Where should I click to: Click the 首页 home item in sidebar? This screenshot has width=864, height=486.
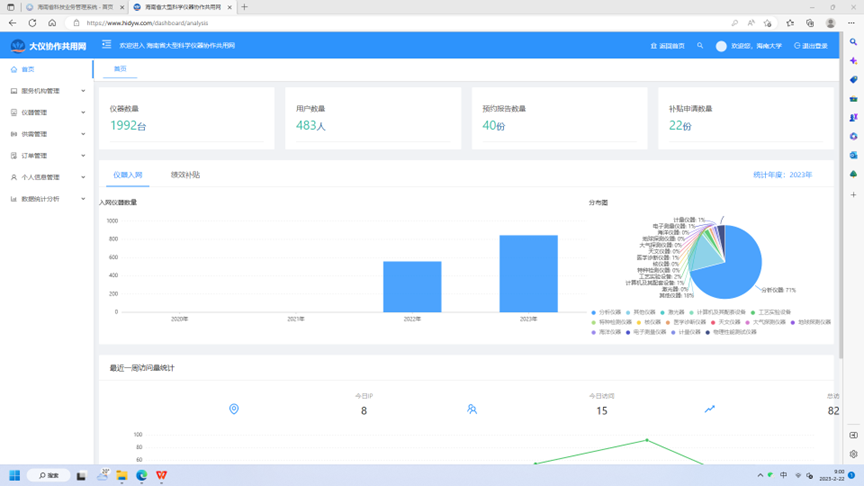28,69
